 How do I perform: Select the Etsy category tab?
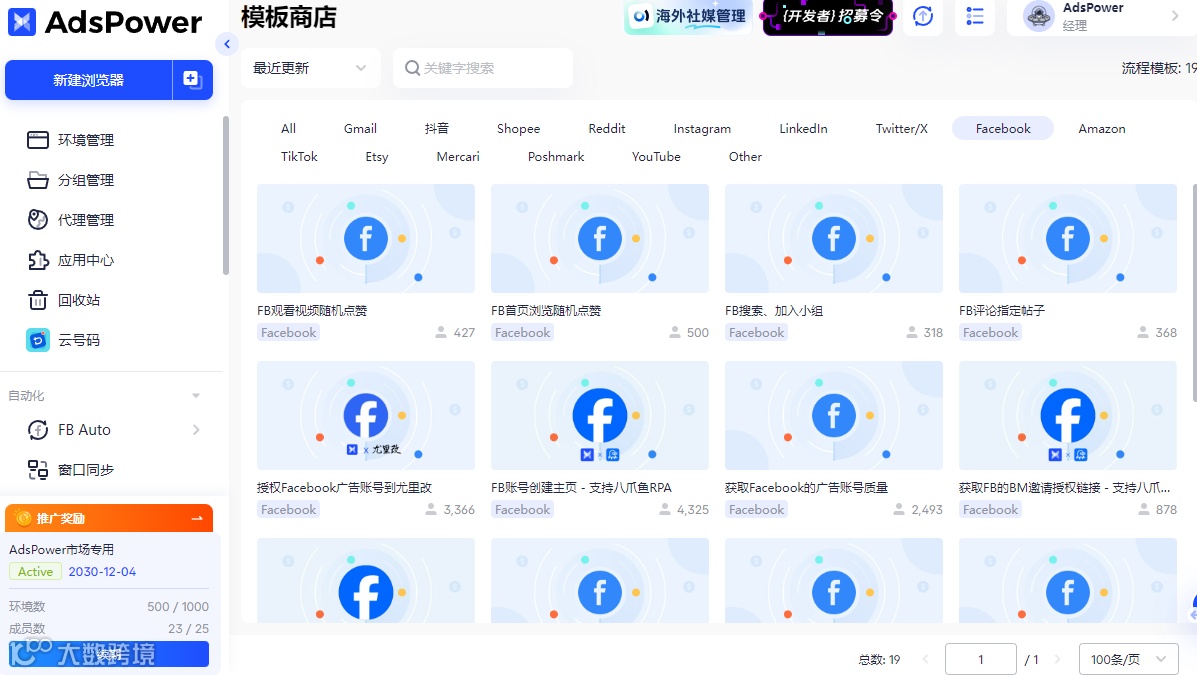click(x=377, y=157)
